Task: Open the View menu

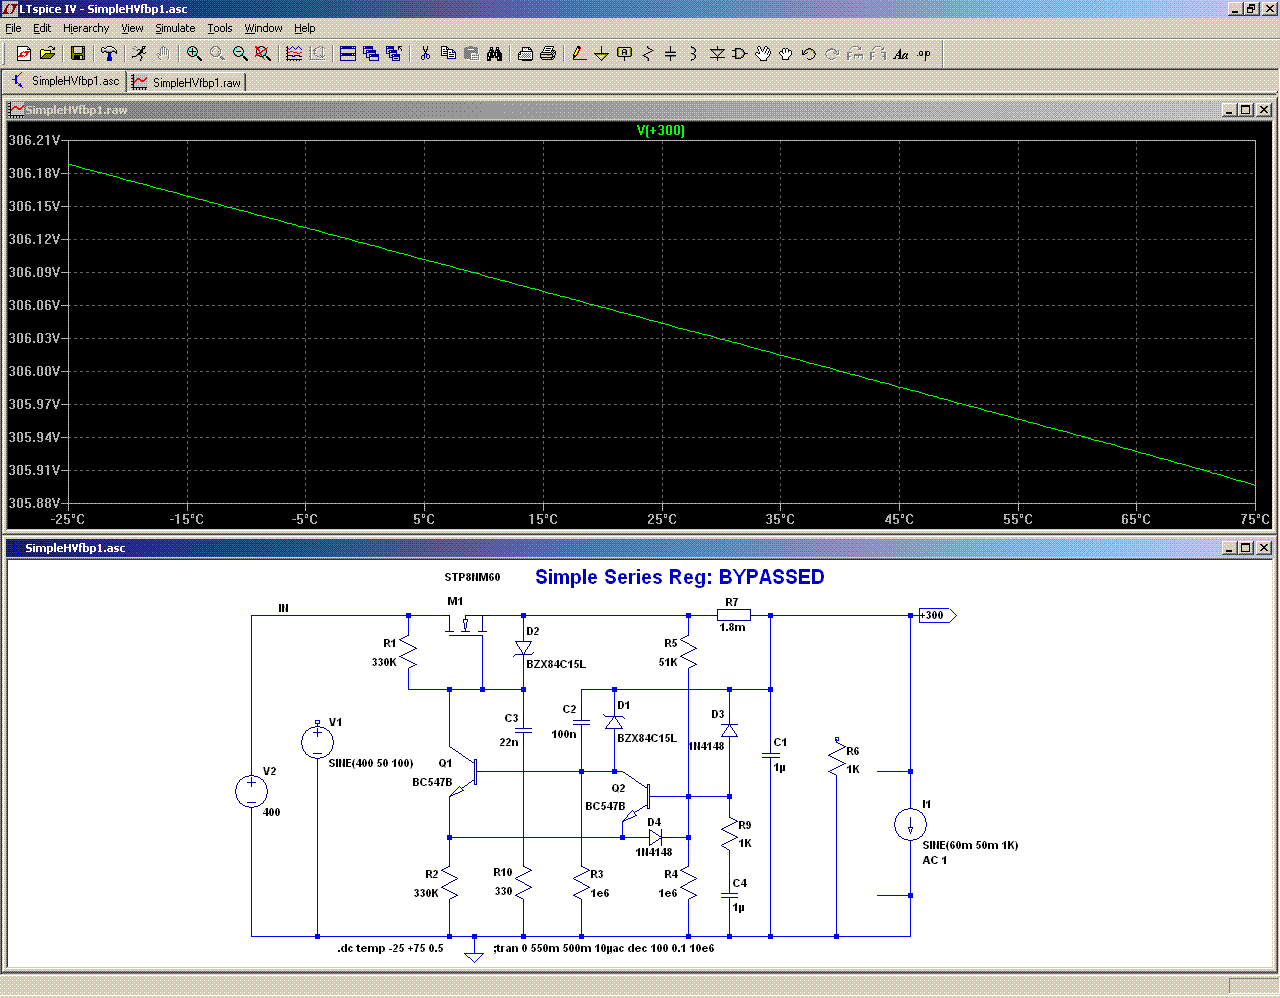Action: tap(133, 28)
